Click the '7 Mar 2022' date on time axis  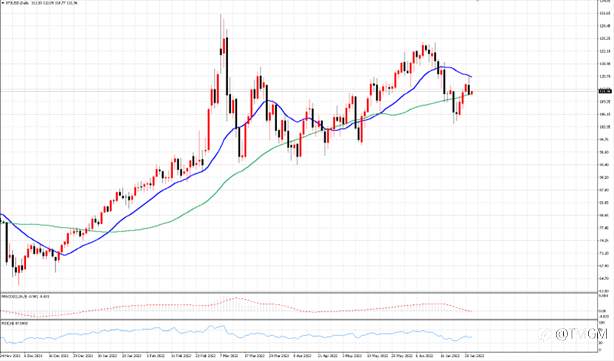point(229,356)
